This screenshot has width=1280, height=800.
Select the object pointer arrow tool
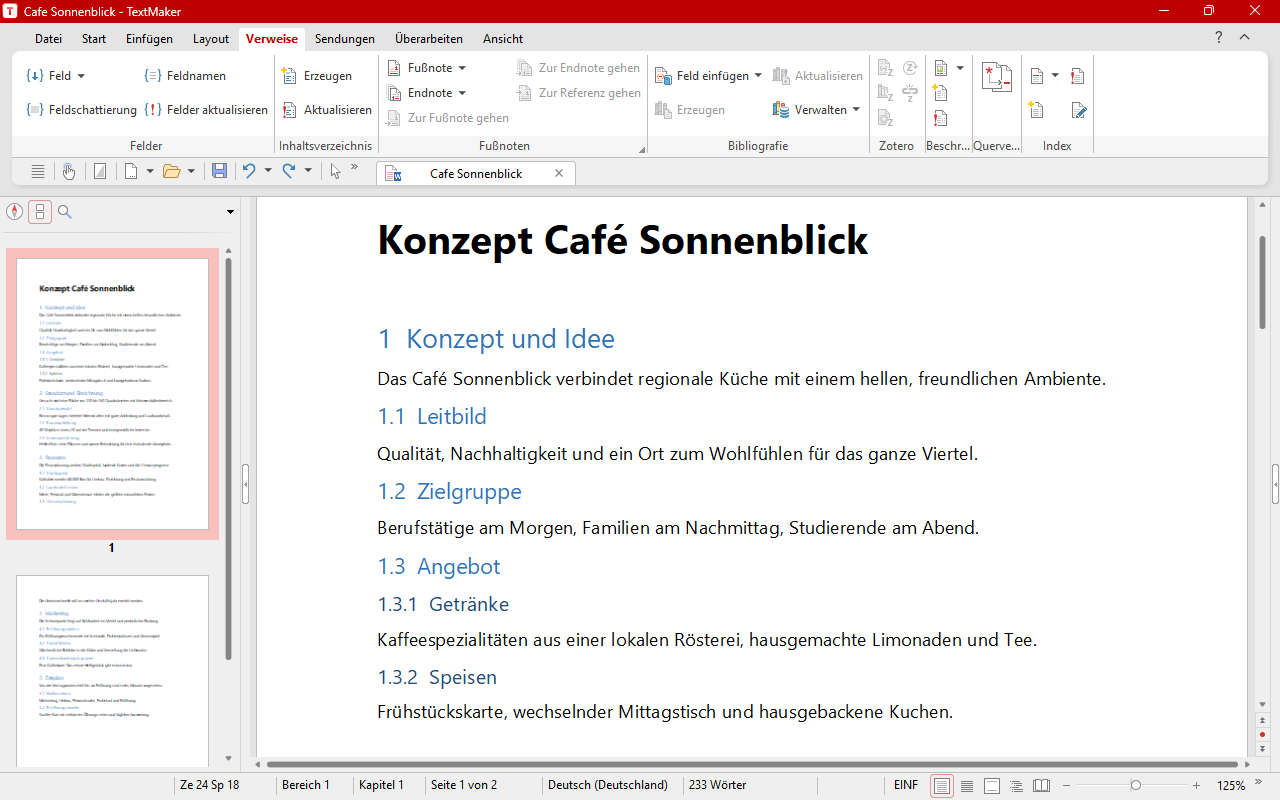[x=335, y=171]
